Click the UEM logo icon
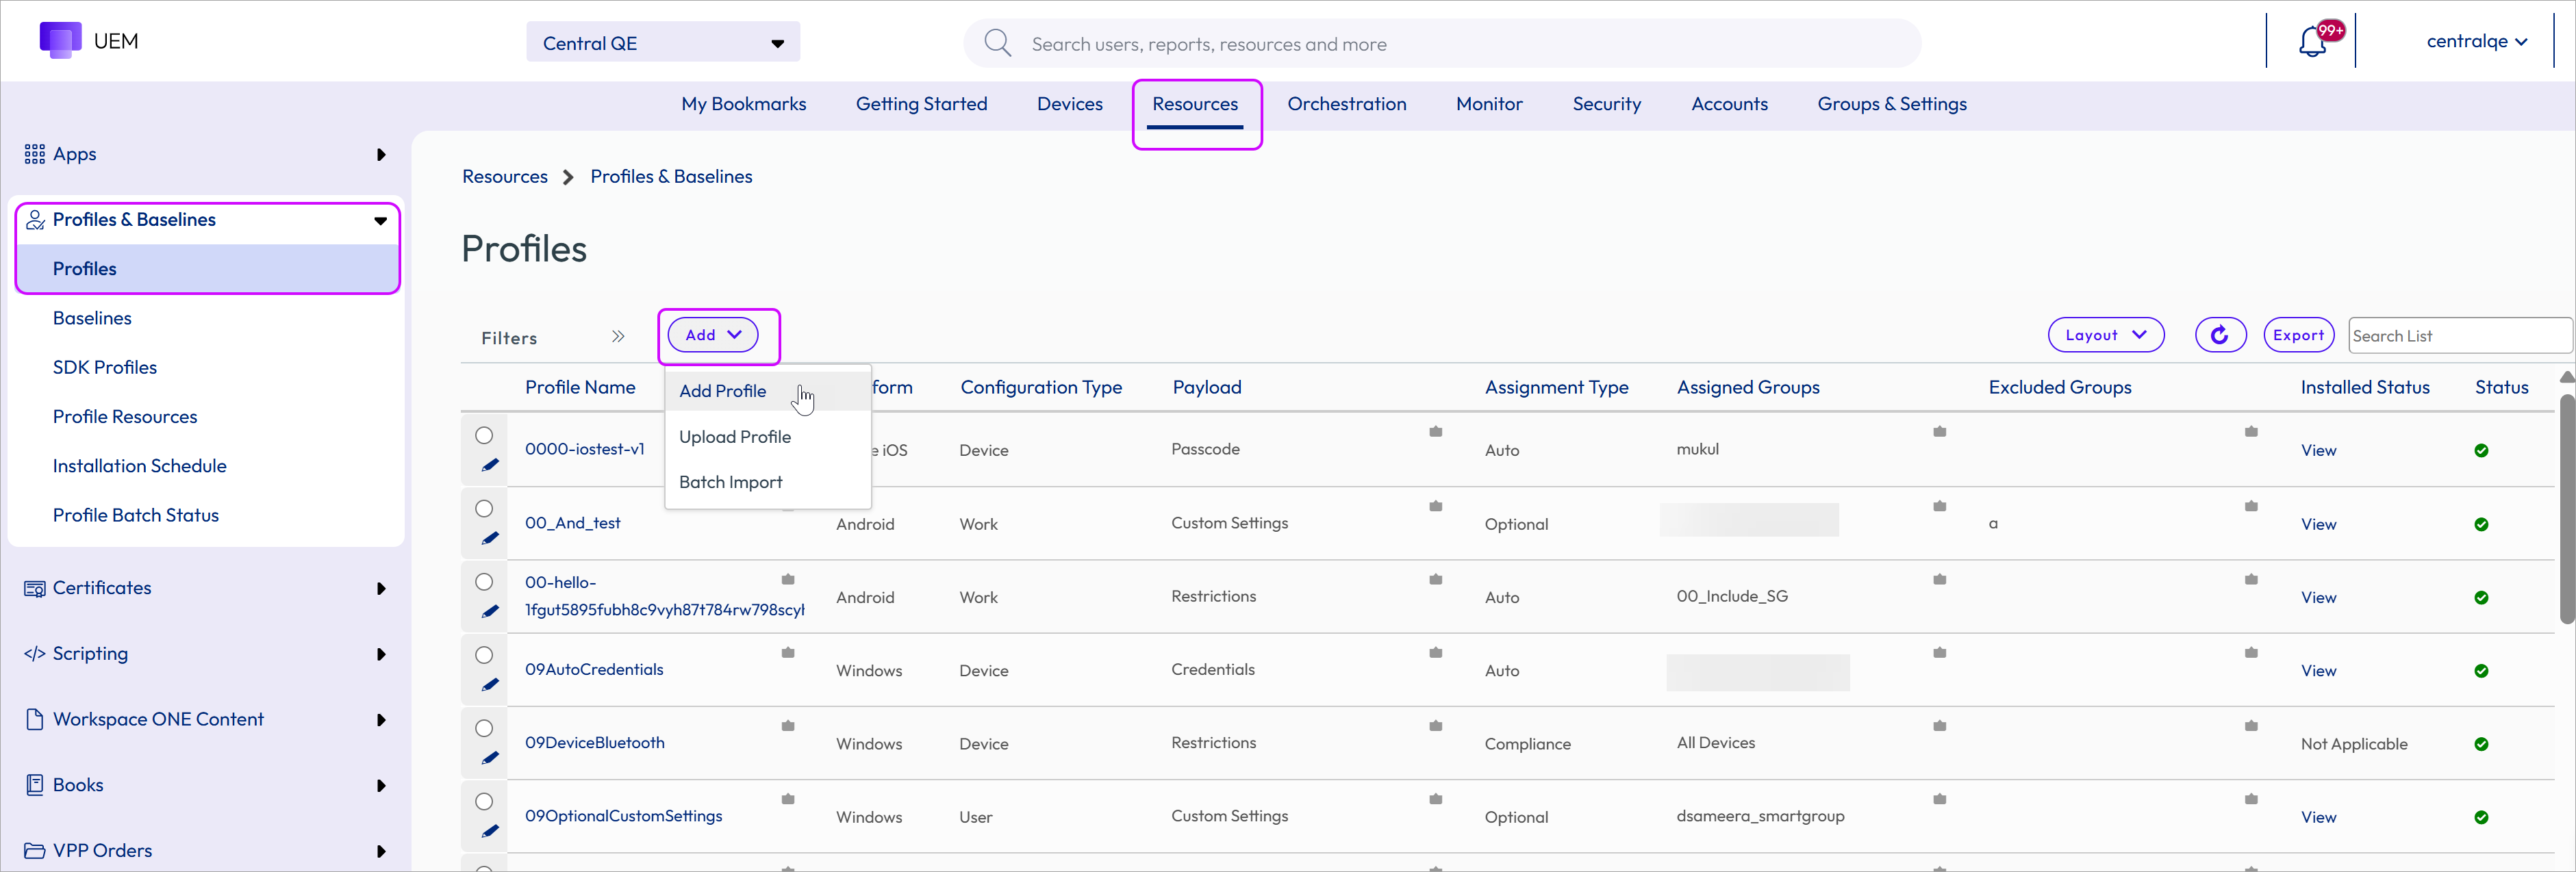 pyautogui.click(x=60, y=40)
